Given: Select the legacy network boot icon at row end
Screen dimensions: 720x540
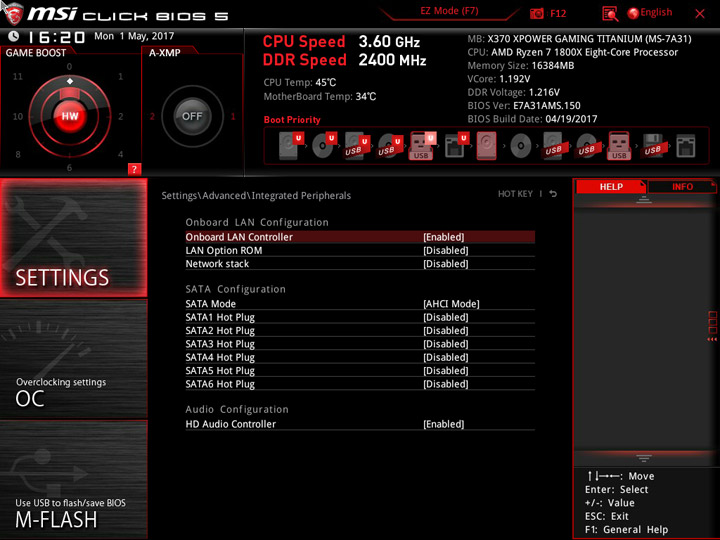Looking at the screenshot, I should click(686, 146).
